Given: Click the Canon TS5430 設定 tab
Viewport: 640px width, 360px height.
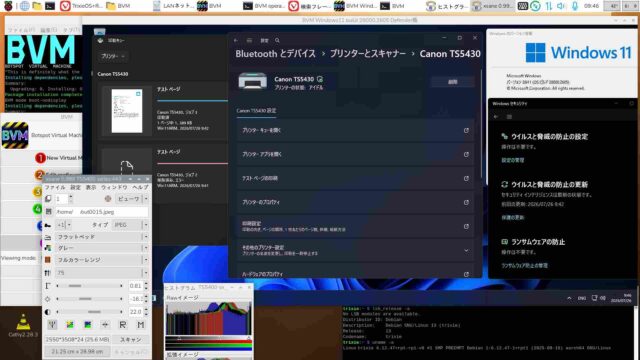Looking at the screenshot, I should click(x=256, y=111).
